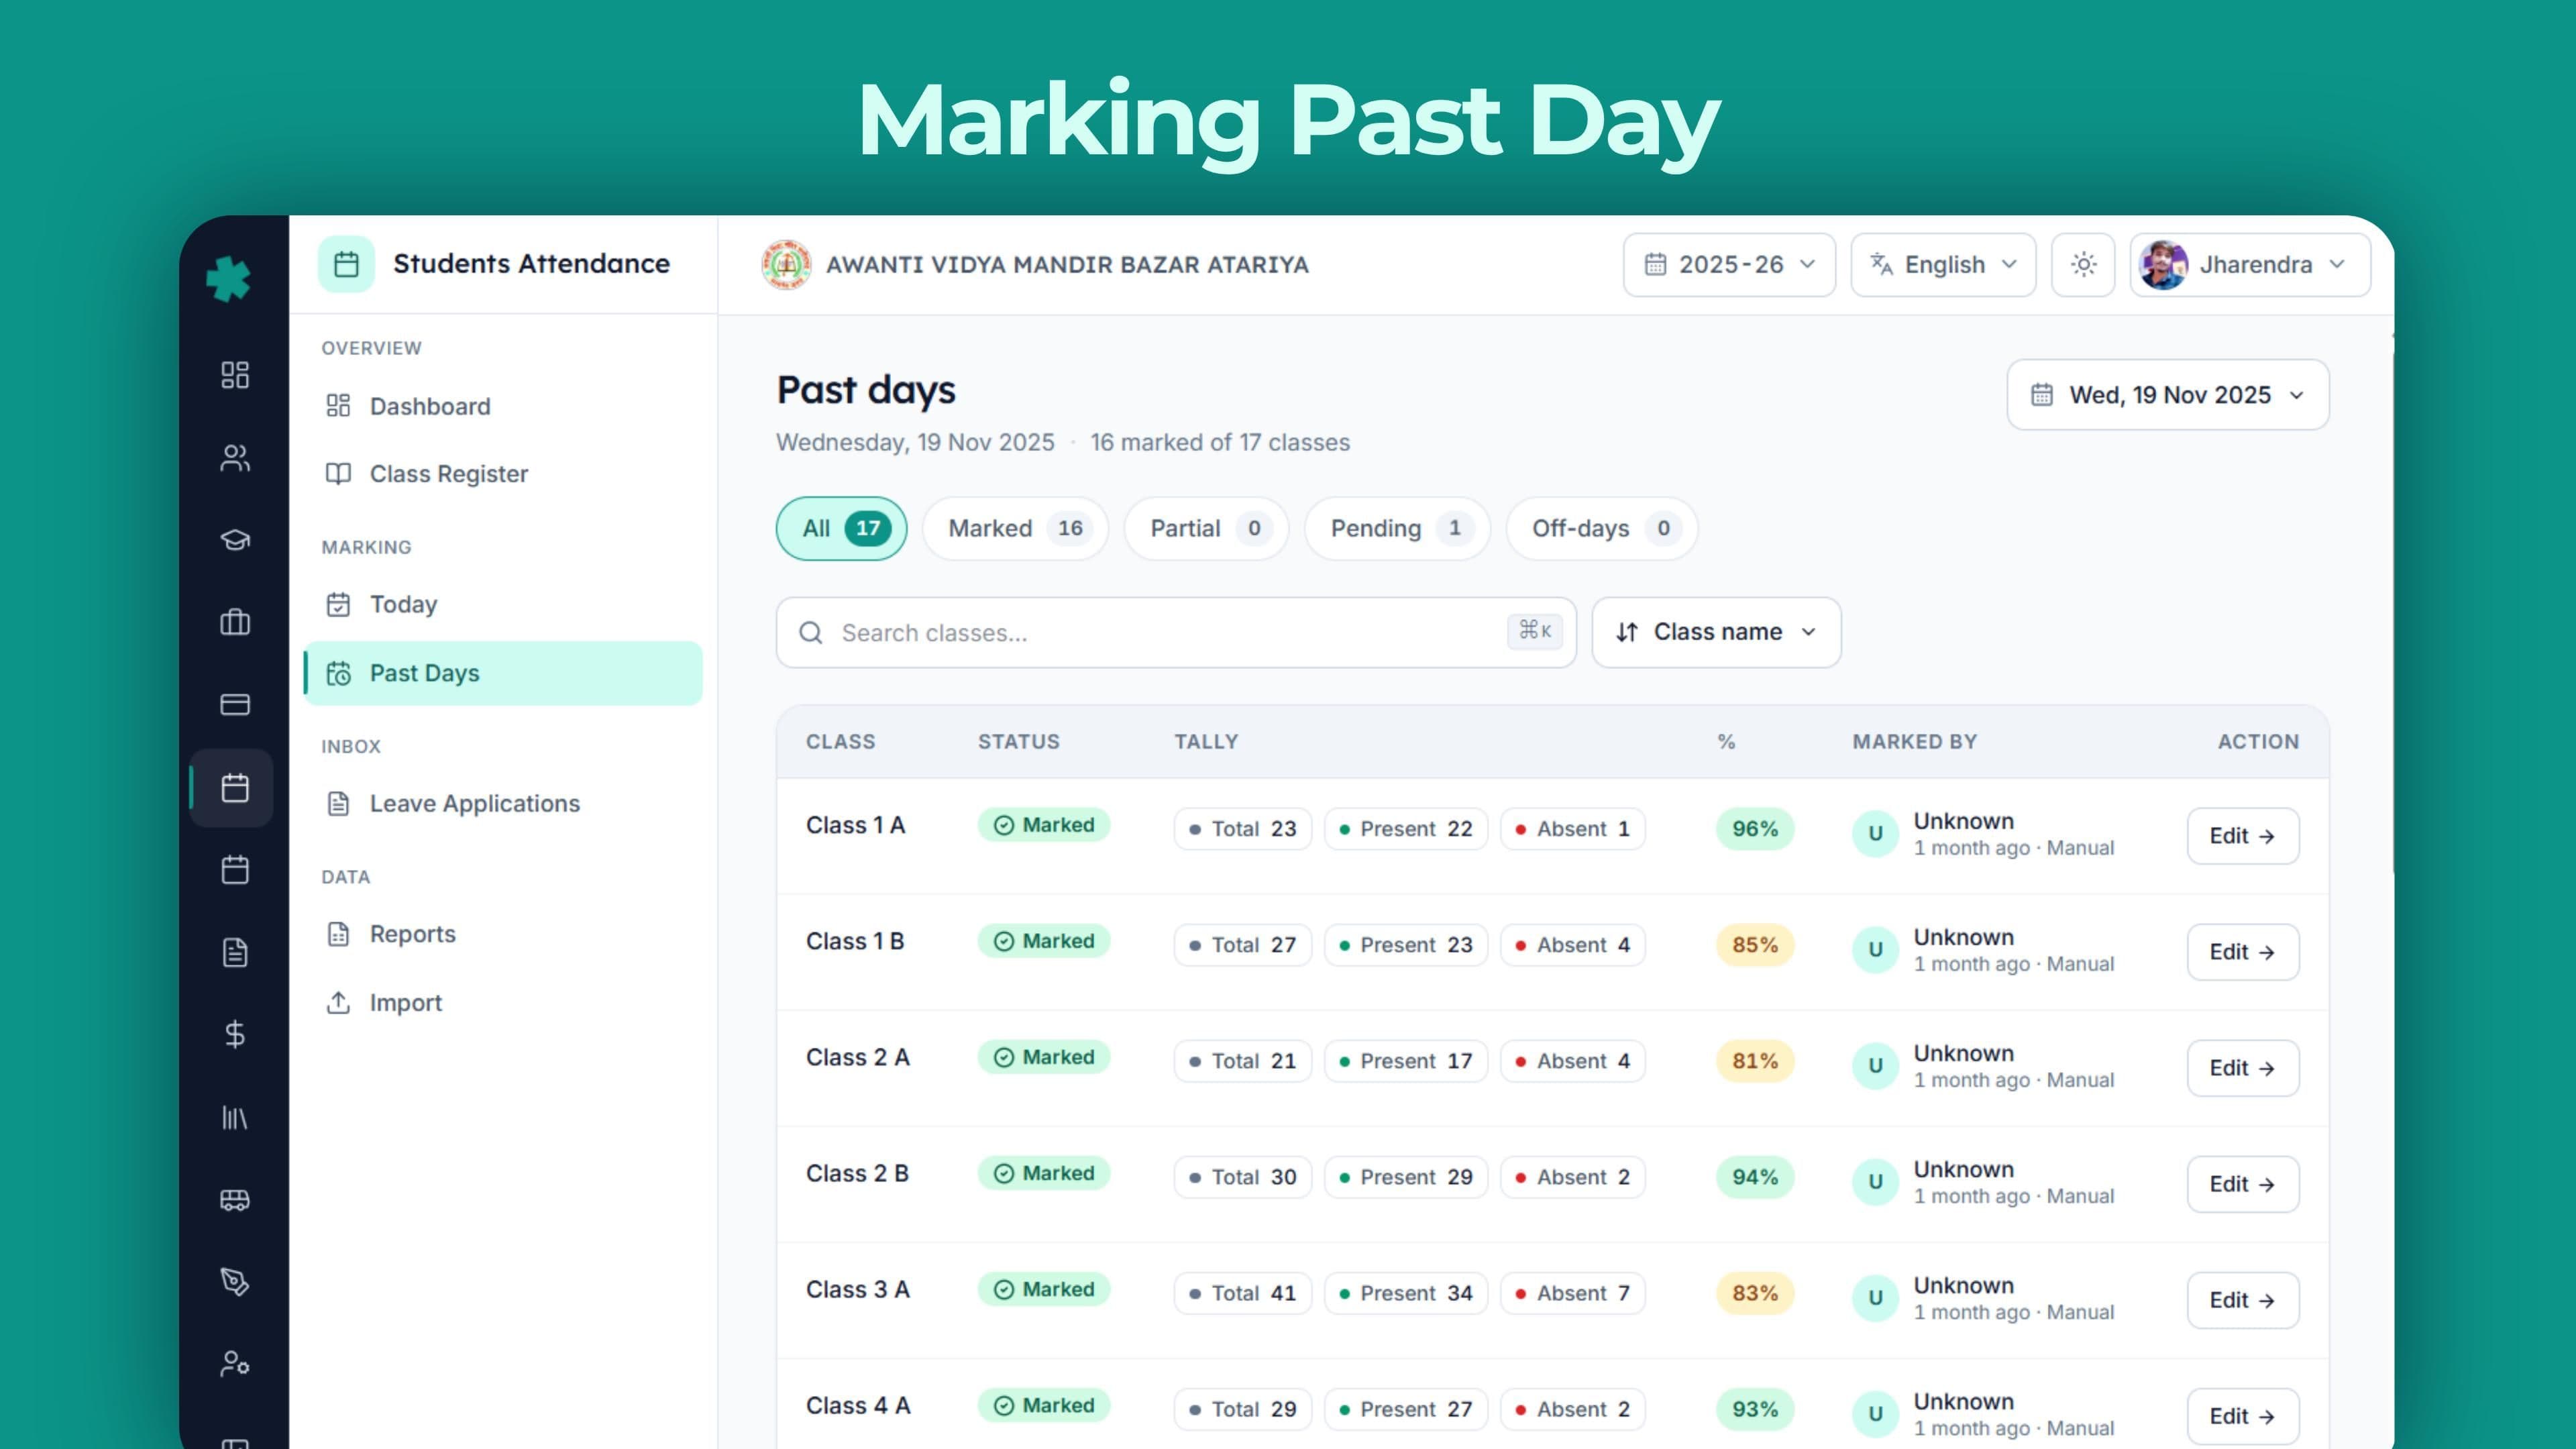Click Edit for Class 2 B
2576x1449 pixels.
click(2242, 1184)
